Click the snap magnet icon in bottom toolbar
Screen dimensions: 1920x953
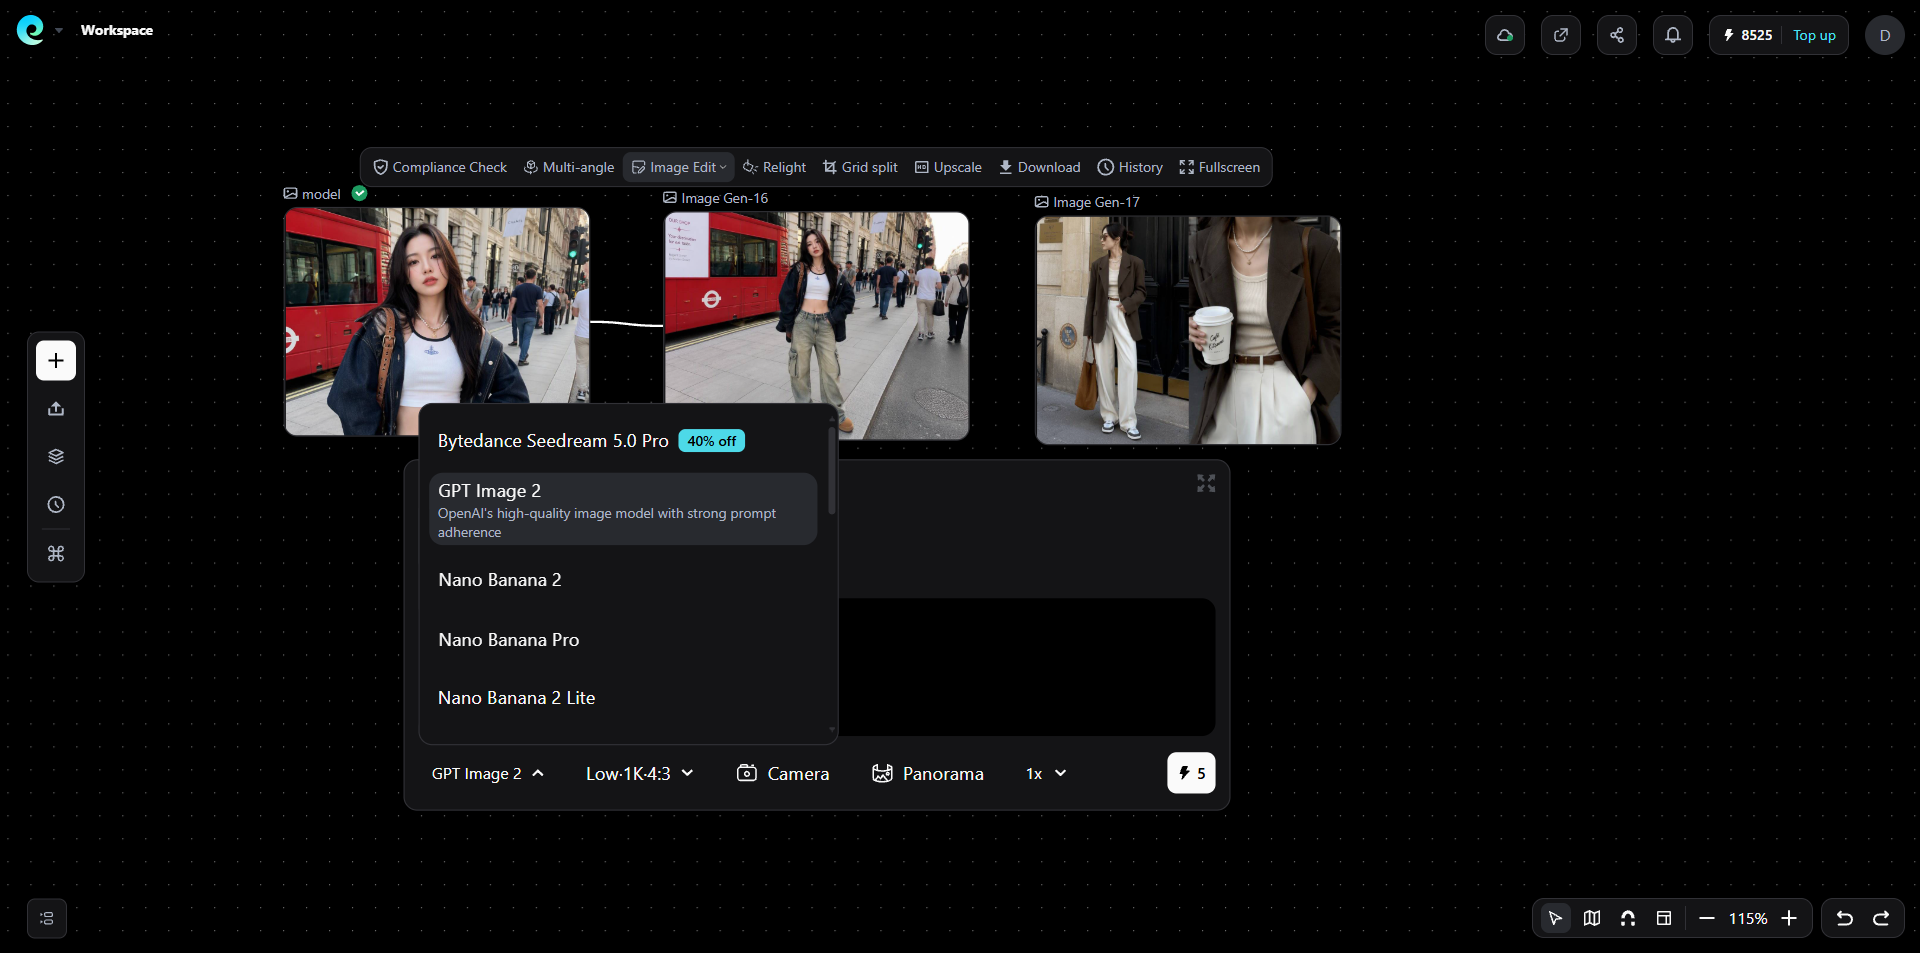(1628, 918)
